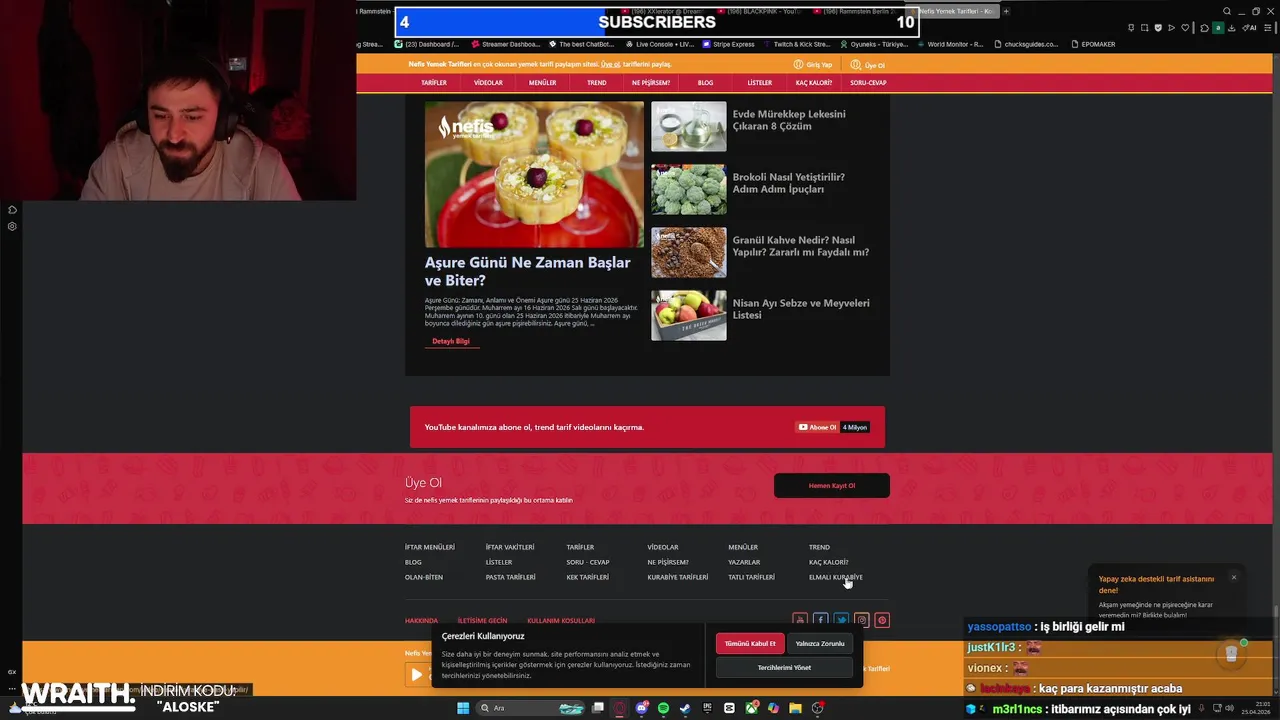
Task: Open SORU-CEVAP navigation item
Action: (868, 83)
